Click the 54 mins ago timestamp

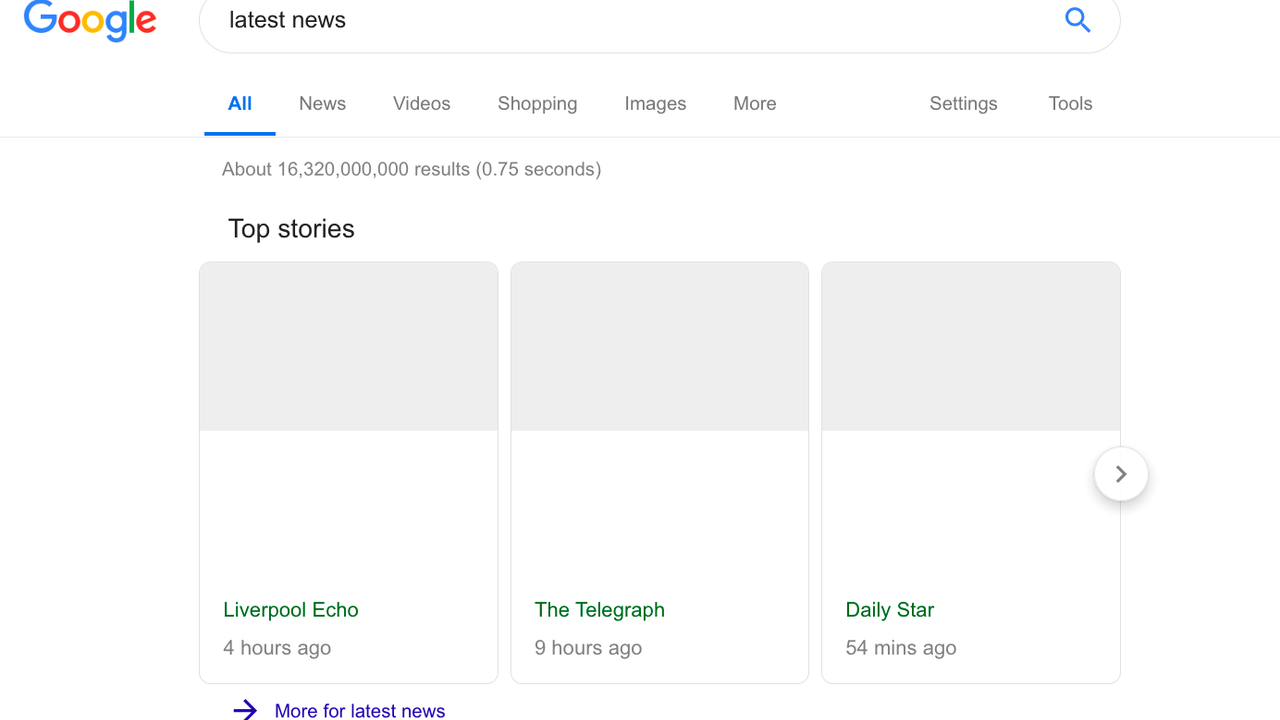901,648
